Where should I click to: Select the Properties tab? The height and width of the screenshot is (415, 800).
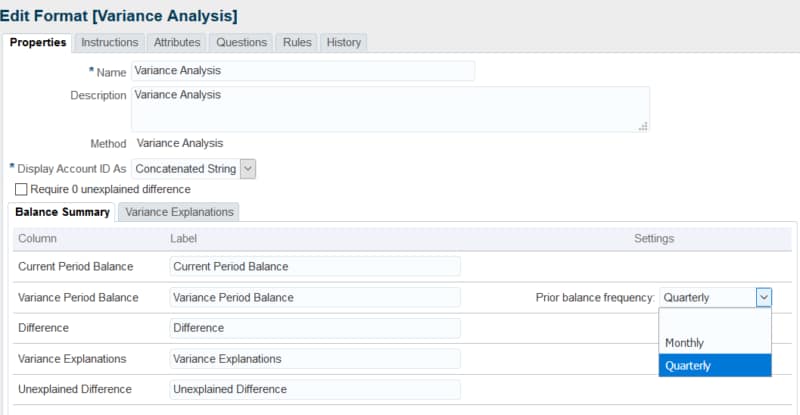point(38,42)
